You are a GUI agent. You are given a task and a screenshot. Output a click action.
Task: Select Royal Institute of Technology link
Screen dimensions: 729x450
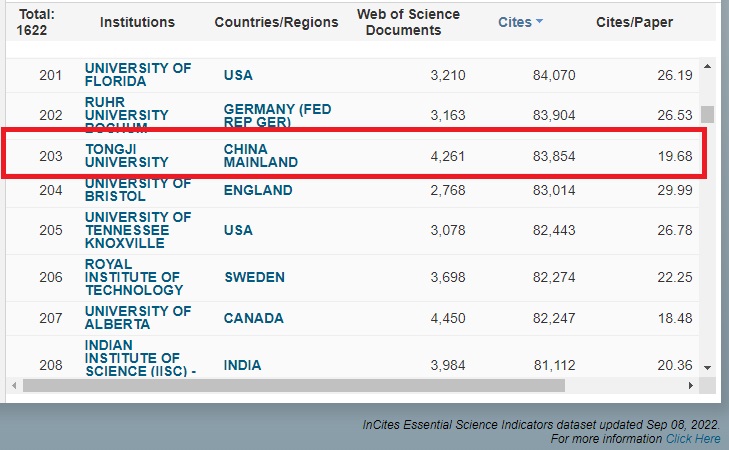[134, 277]
